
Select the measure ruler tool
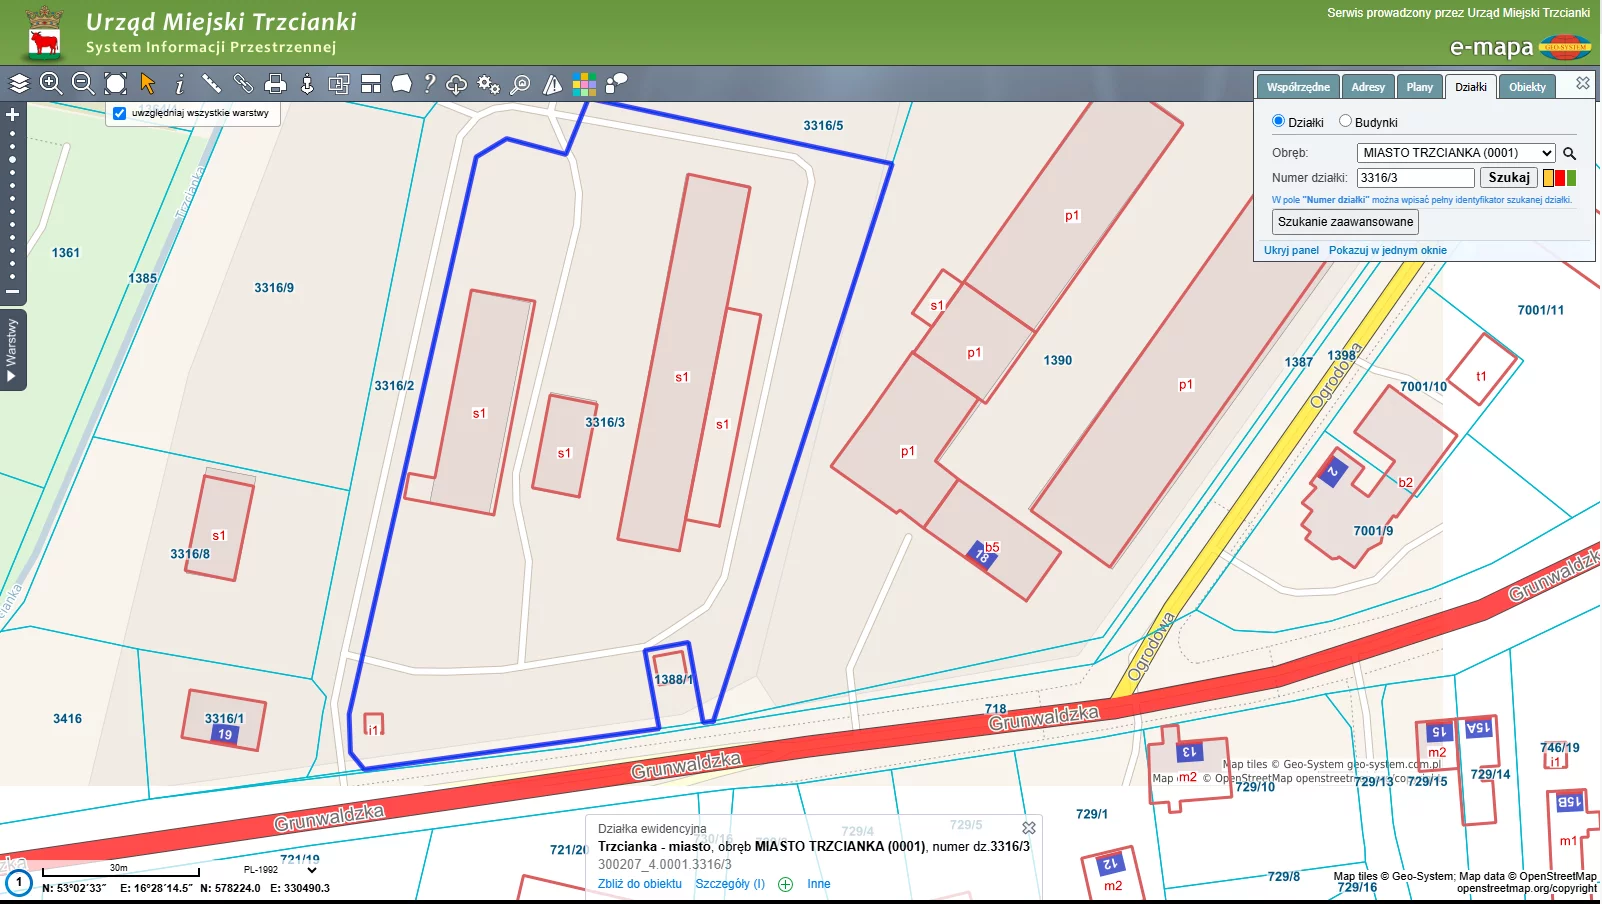click(x=211, y=84)
